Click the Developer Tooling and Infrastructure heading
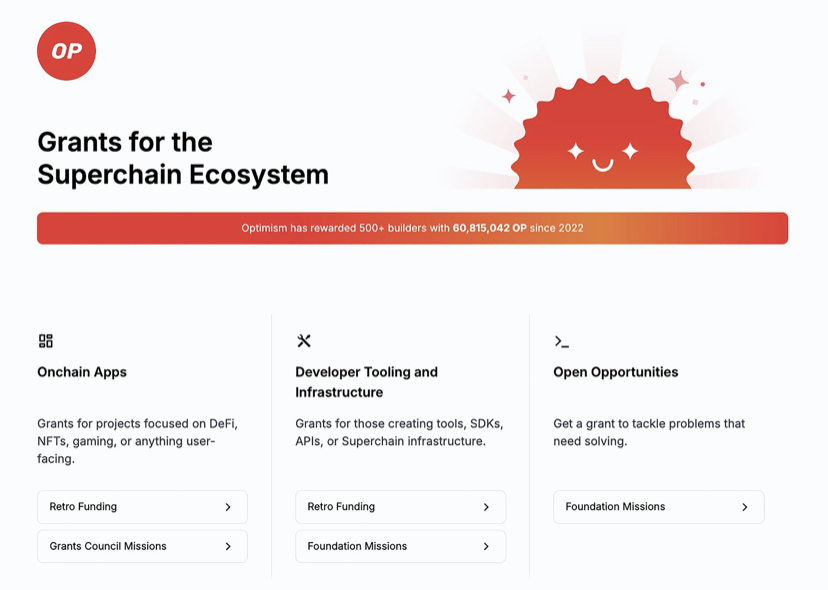Image resolution: width=828 pixels, height=590 pixels. pos(366,382)
